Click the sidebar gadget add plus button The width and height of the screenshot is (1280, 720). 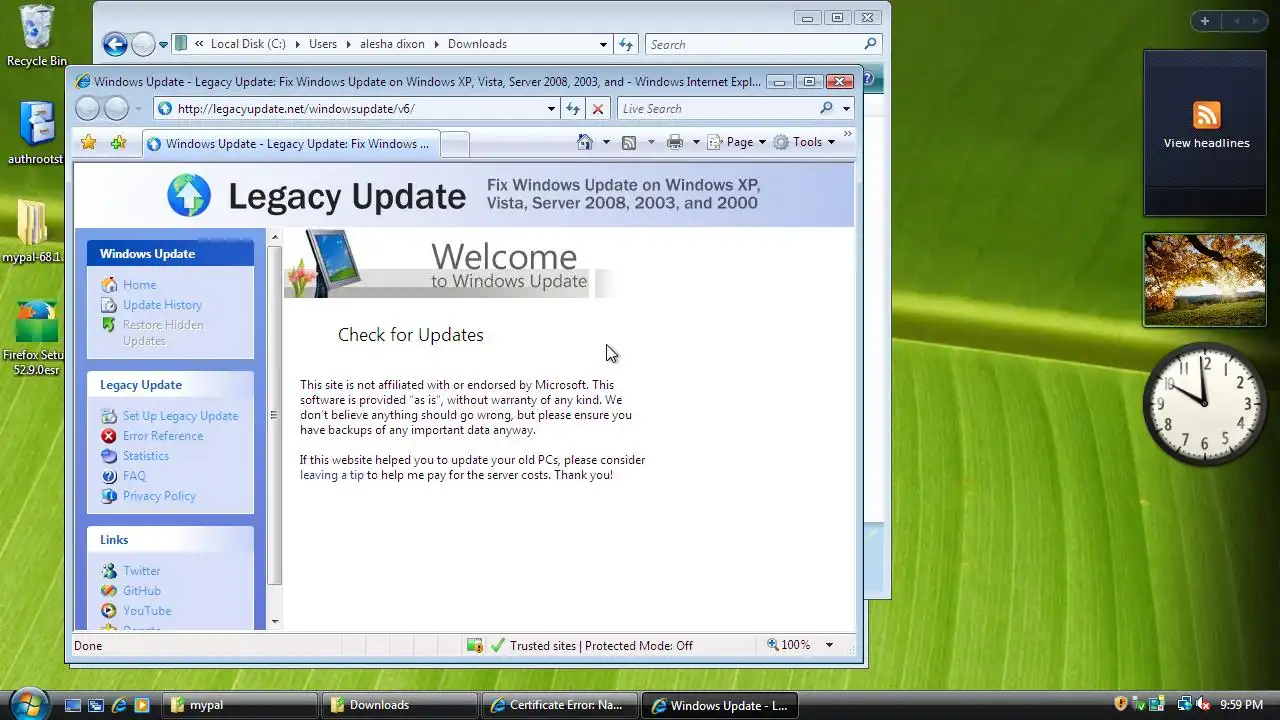1205,21
